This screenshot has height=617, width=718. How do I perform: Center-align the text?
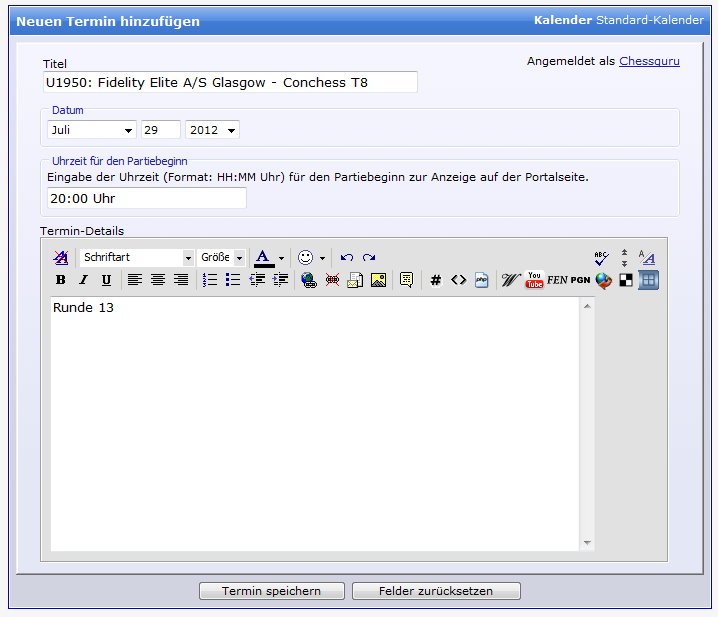[158, 280]
